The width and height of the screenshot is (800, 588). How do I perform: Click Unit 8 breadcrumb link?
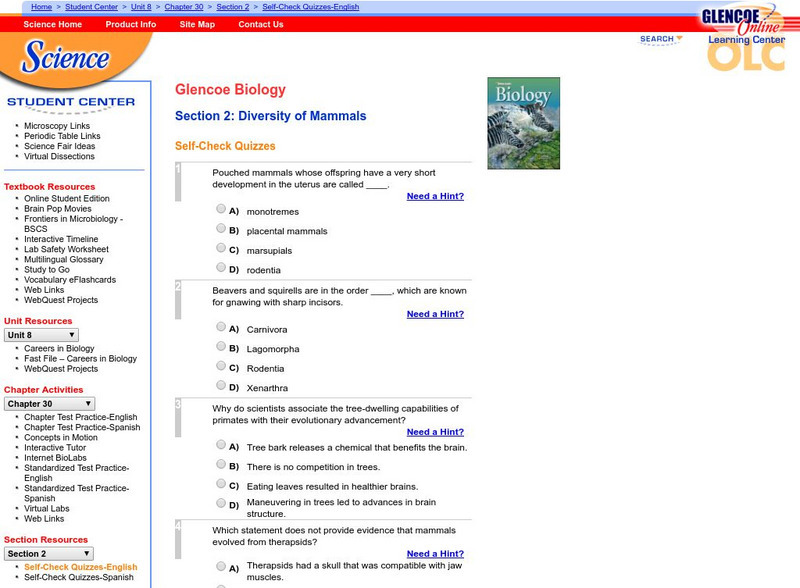[141, 7]
